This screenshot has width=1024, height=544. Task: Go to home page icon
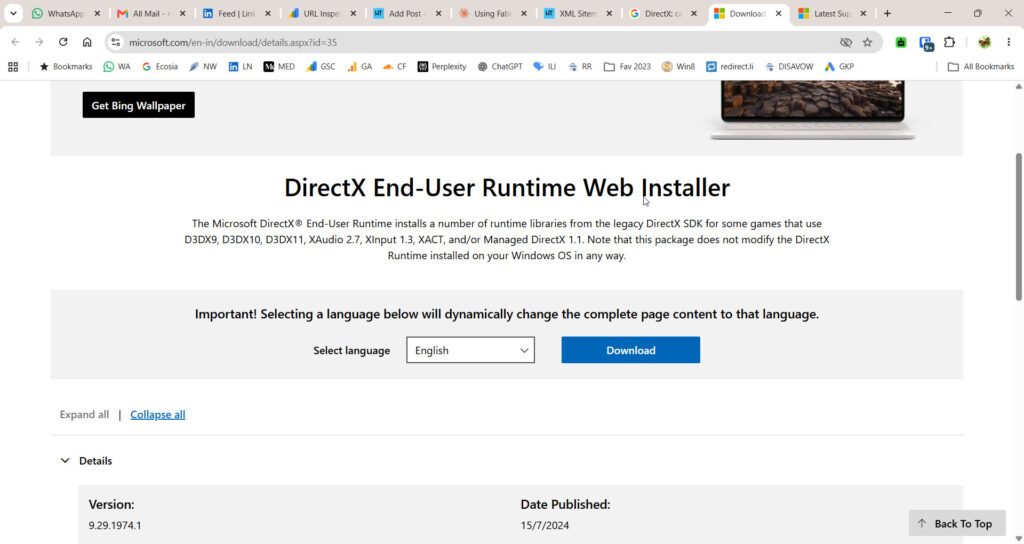pyautogui.click(x=87, y=42)
